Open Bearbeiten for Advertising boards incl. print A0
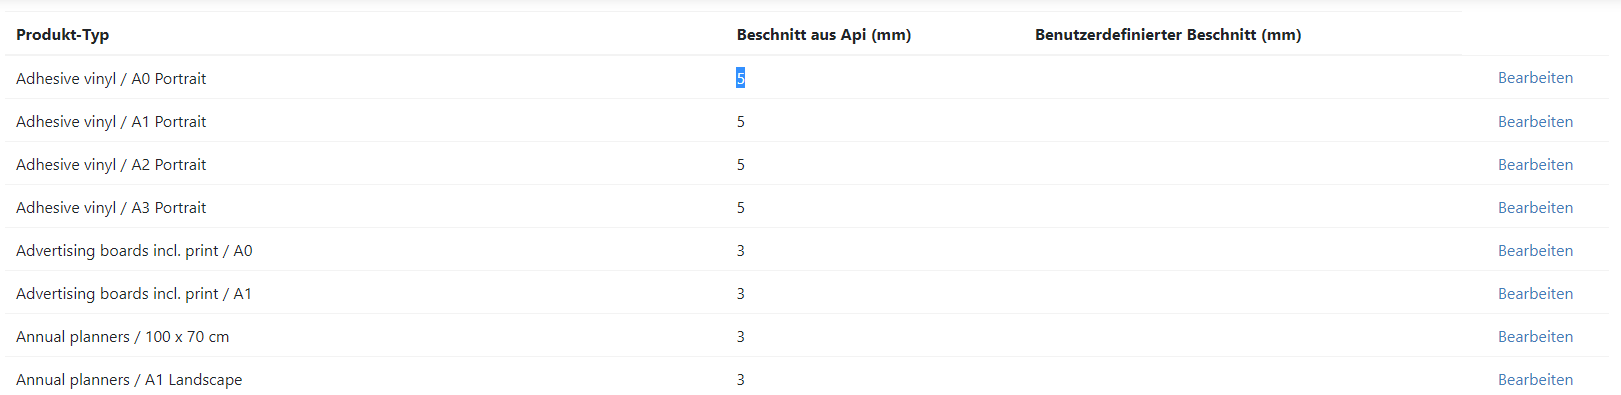Viewport: 1621px width, 395px height. pos(1535,250)
